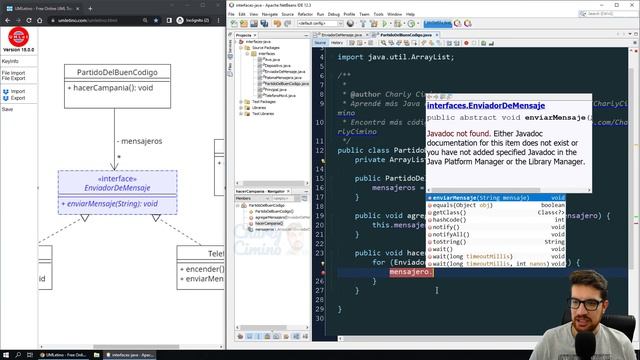Toggle Show Non-Public Members in Navigator
Image resolution: width=640 pixels, height=360 pixels.
pos(267,336)
